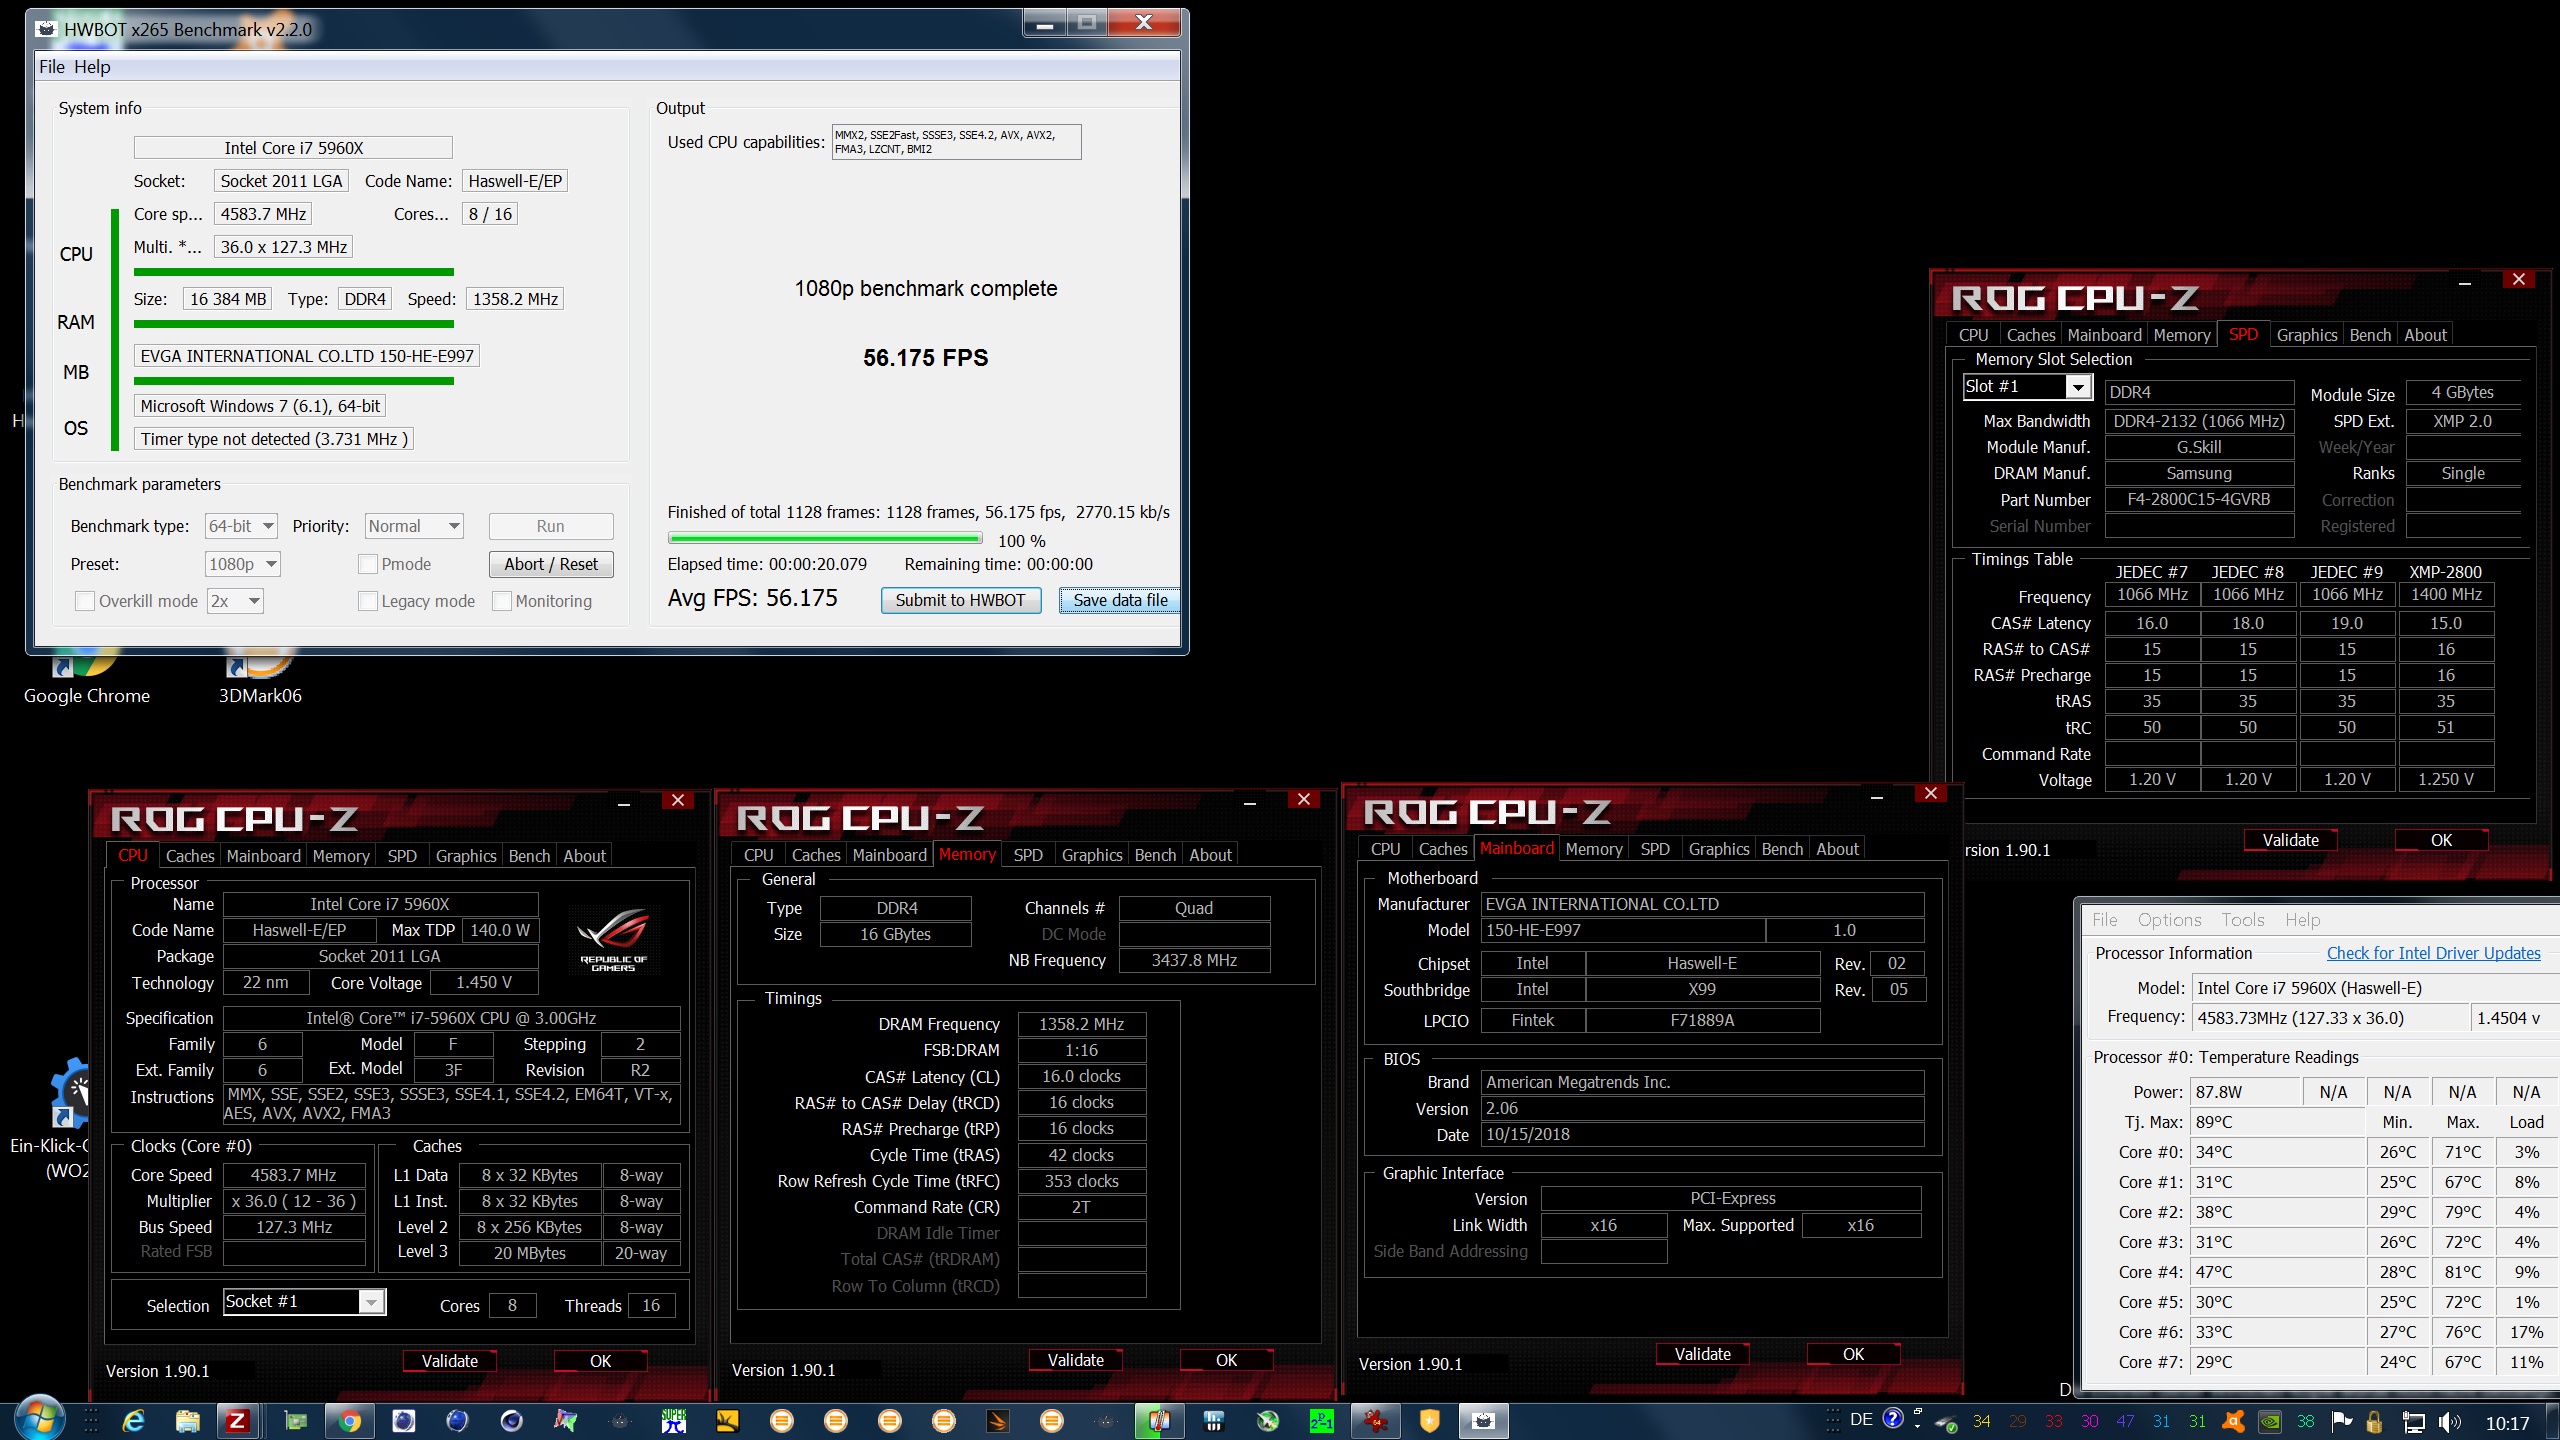Click Submit to HWBOT button
Image resolution: width=2560 pixels, height=1440 pixels.
click(960, 600)
